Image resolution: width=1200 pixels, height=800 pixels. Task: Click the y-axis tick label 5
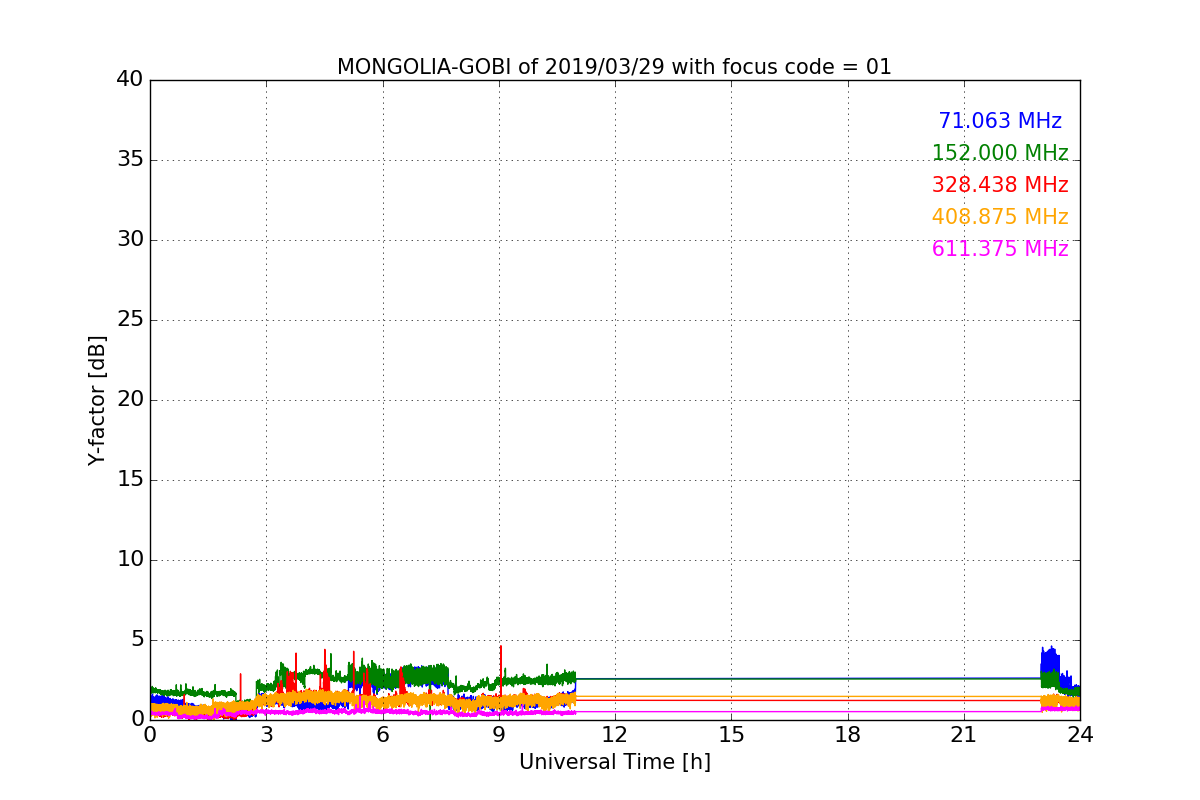[x=137, y=640]
